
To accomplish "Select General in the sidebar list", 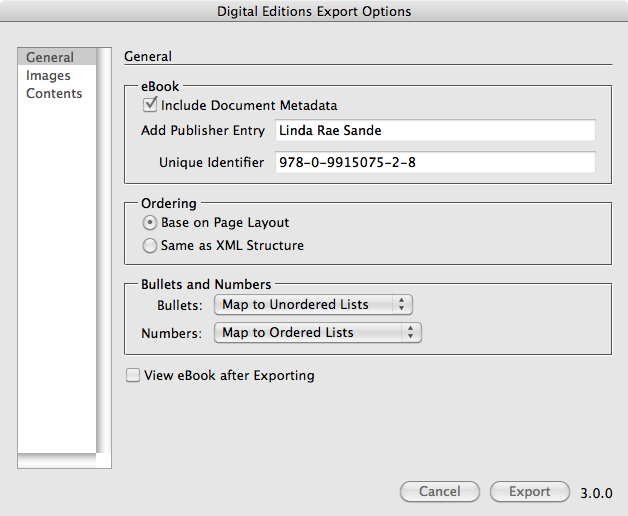I will 50,58.
